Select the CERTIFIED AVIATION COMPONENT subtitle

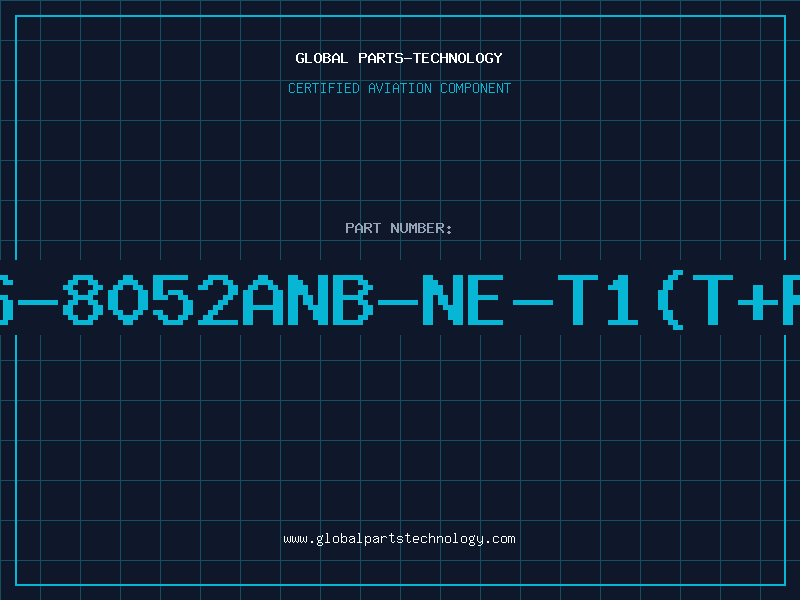click(399, 88)
